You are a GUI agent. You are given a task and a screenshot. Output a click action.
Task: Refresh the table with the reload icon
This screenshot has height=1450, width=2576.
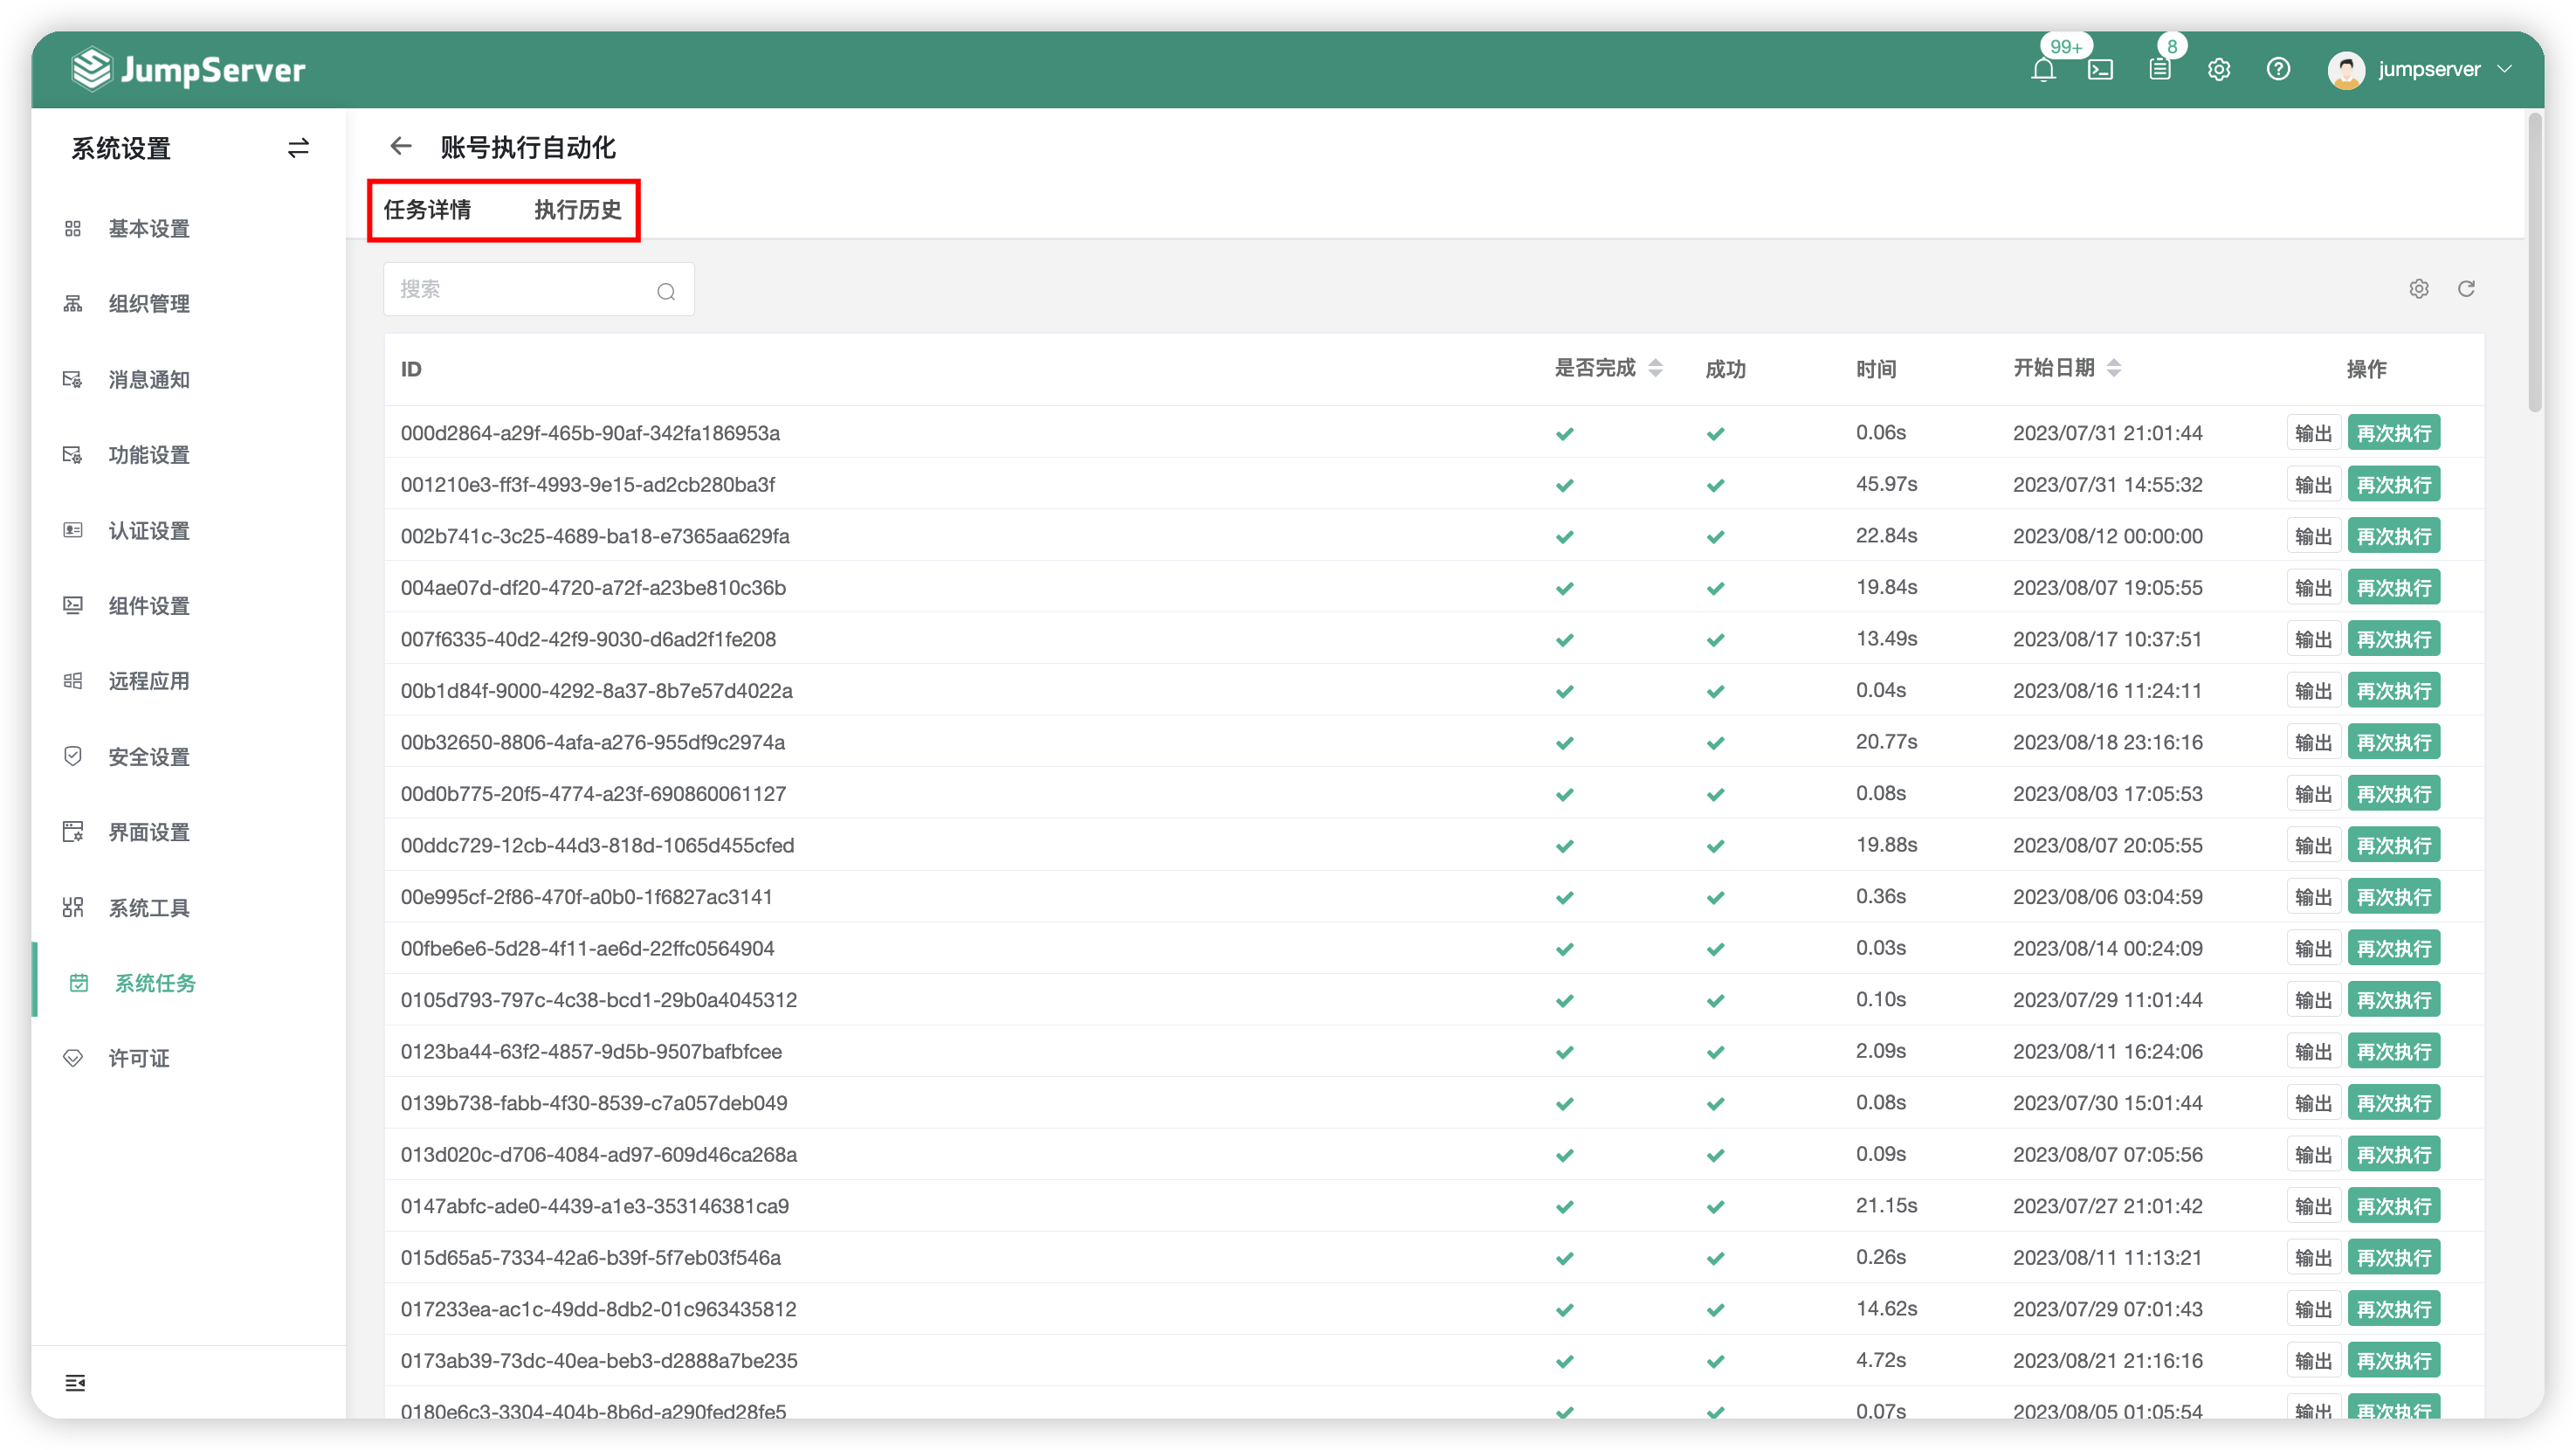[x=2466, y=289]
